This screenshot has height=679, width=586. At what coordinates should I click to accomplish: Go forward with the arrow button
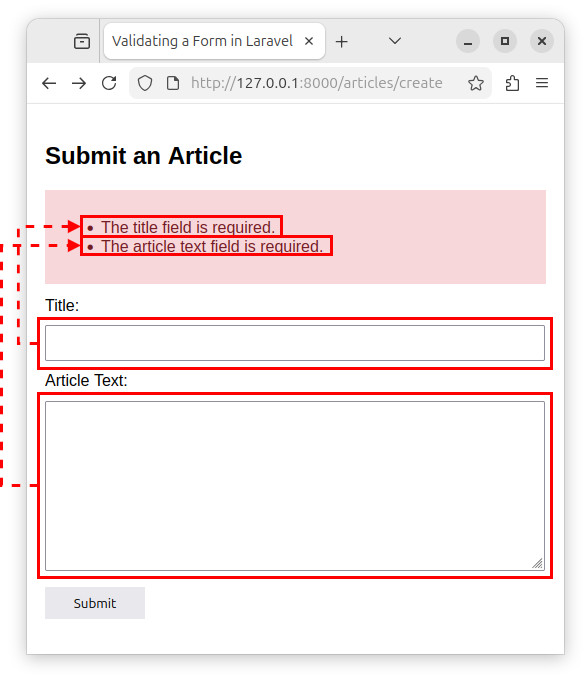[79, 83]
